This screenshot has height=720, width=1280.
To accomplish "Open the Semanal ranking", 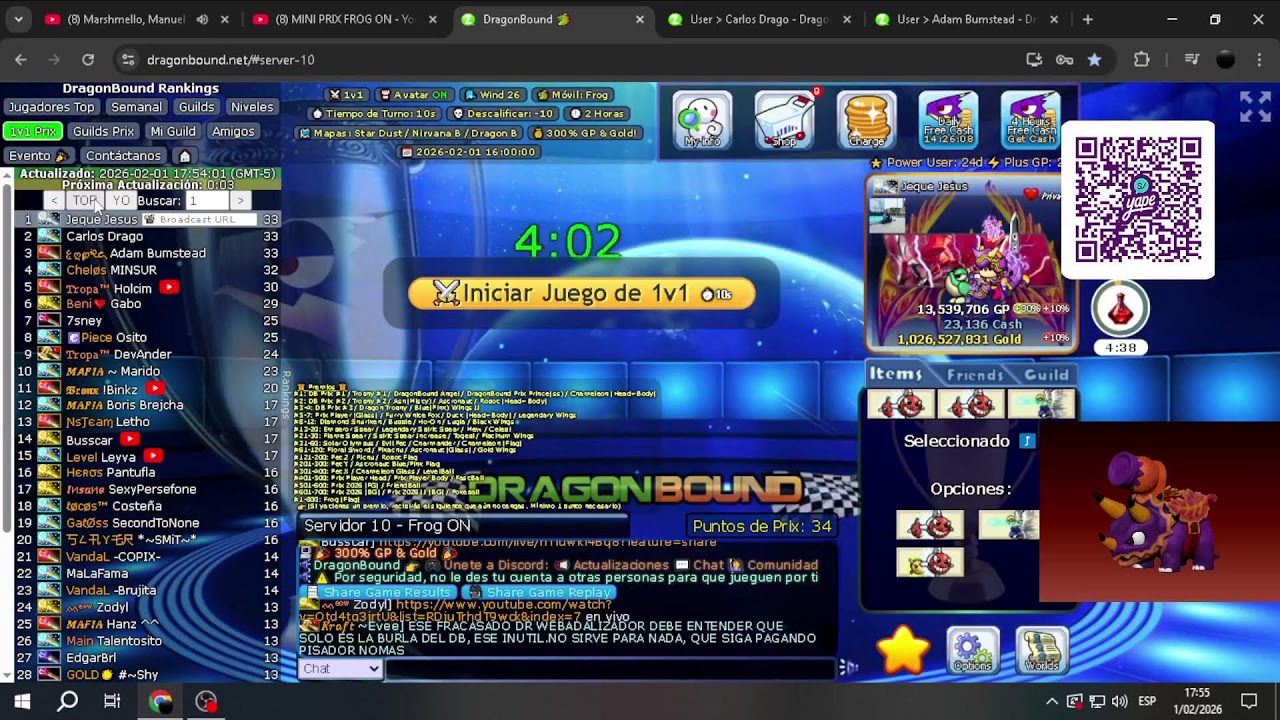I will [x=136, y=107].
